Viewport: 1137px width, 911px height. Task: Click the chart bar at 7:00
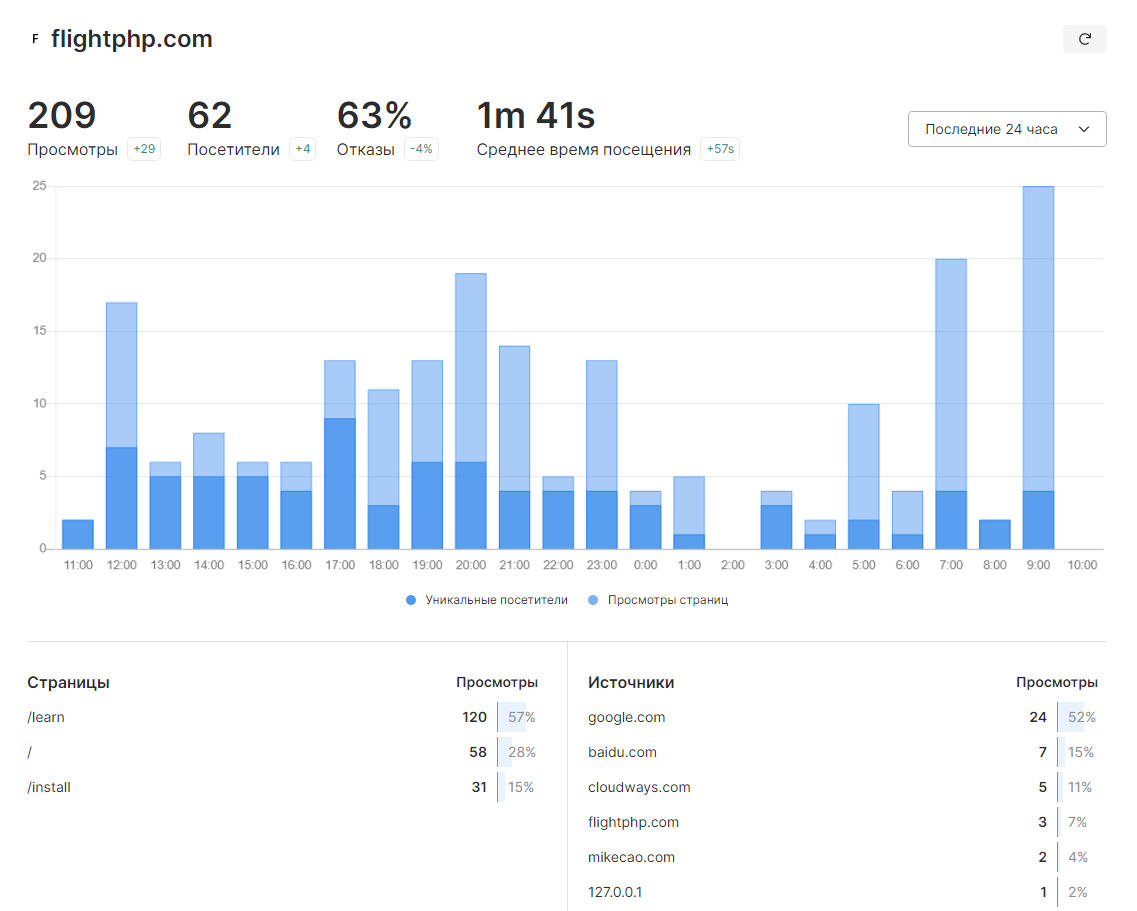click(x=951, y=404)
